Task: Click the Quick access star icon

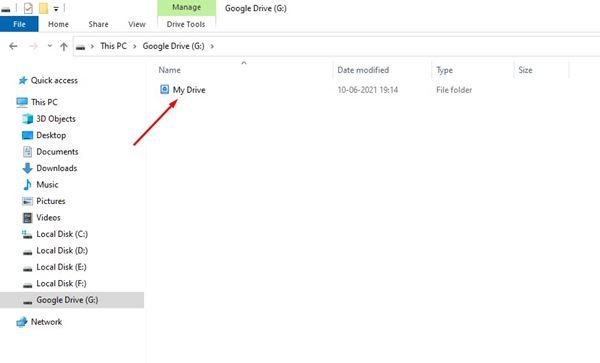Action: [x=23, y=80]
